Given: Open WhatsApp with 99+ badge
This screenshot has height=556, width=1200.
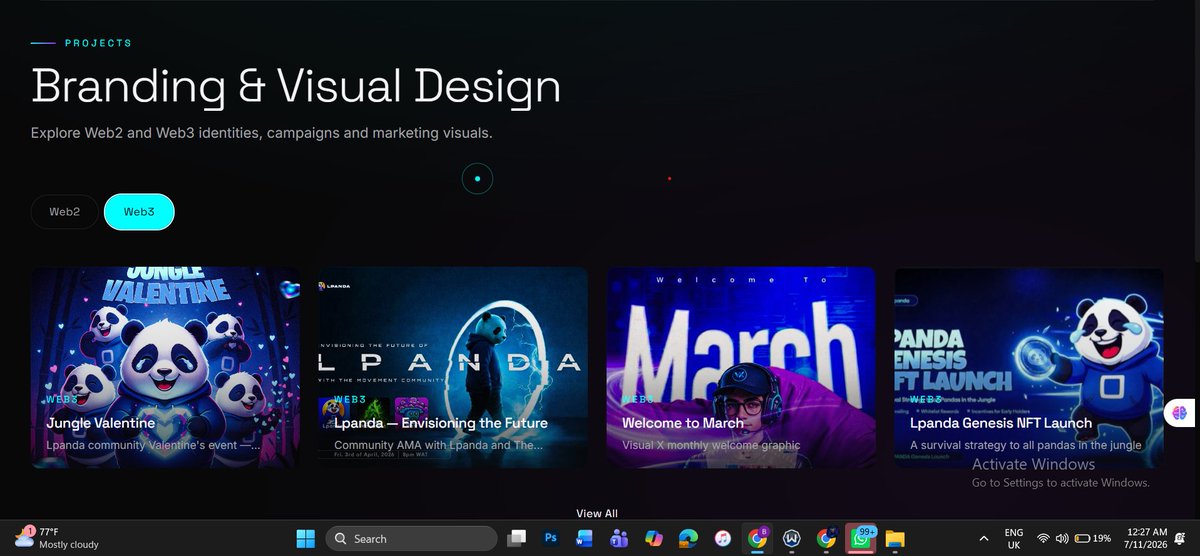Looking at the screenshot, I should point(860,538).
